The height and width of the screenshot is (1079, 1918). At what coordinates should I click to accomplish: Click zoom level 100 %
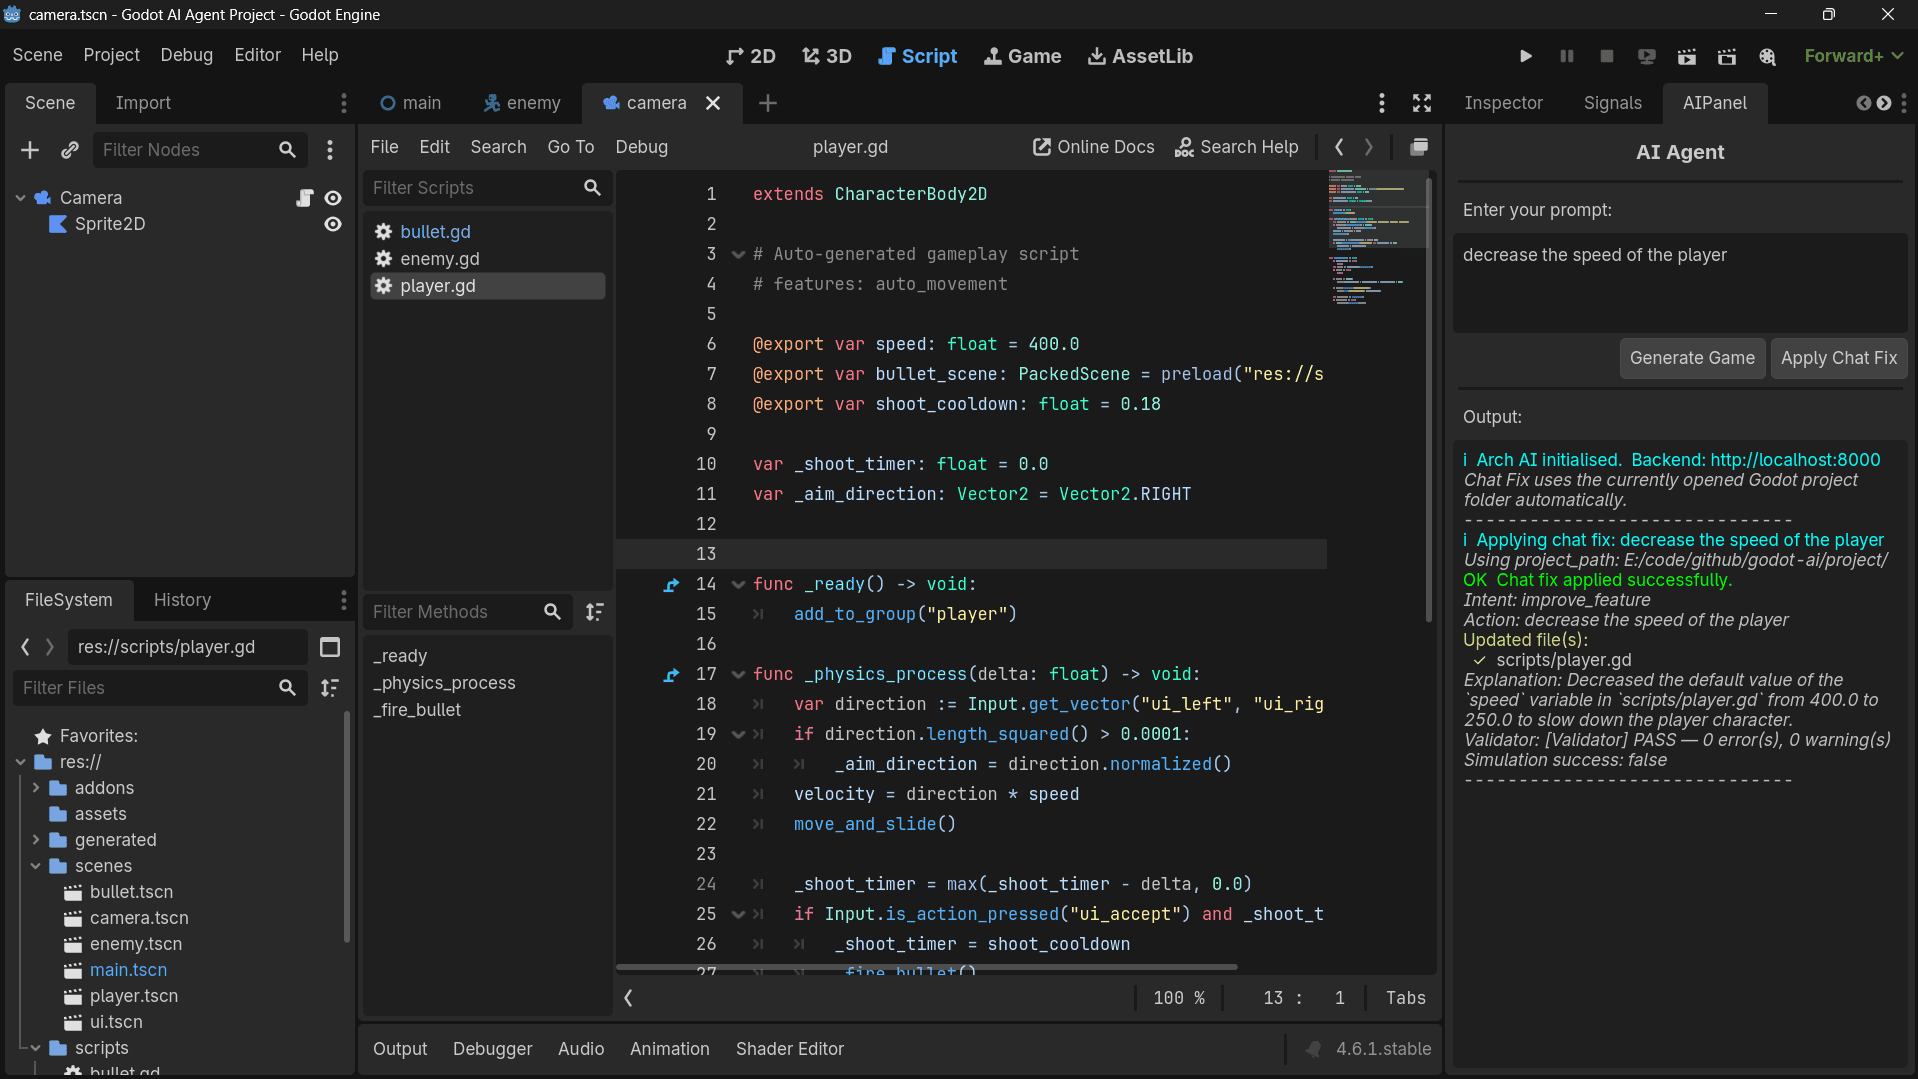tap(1179, 998)
